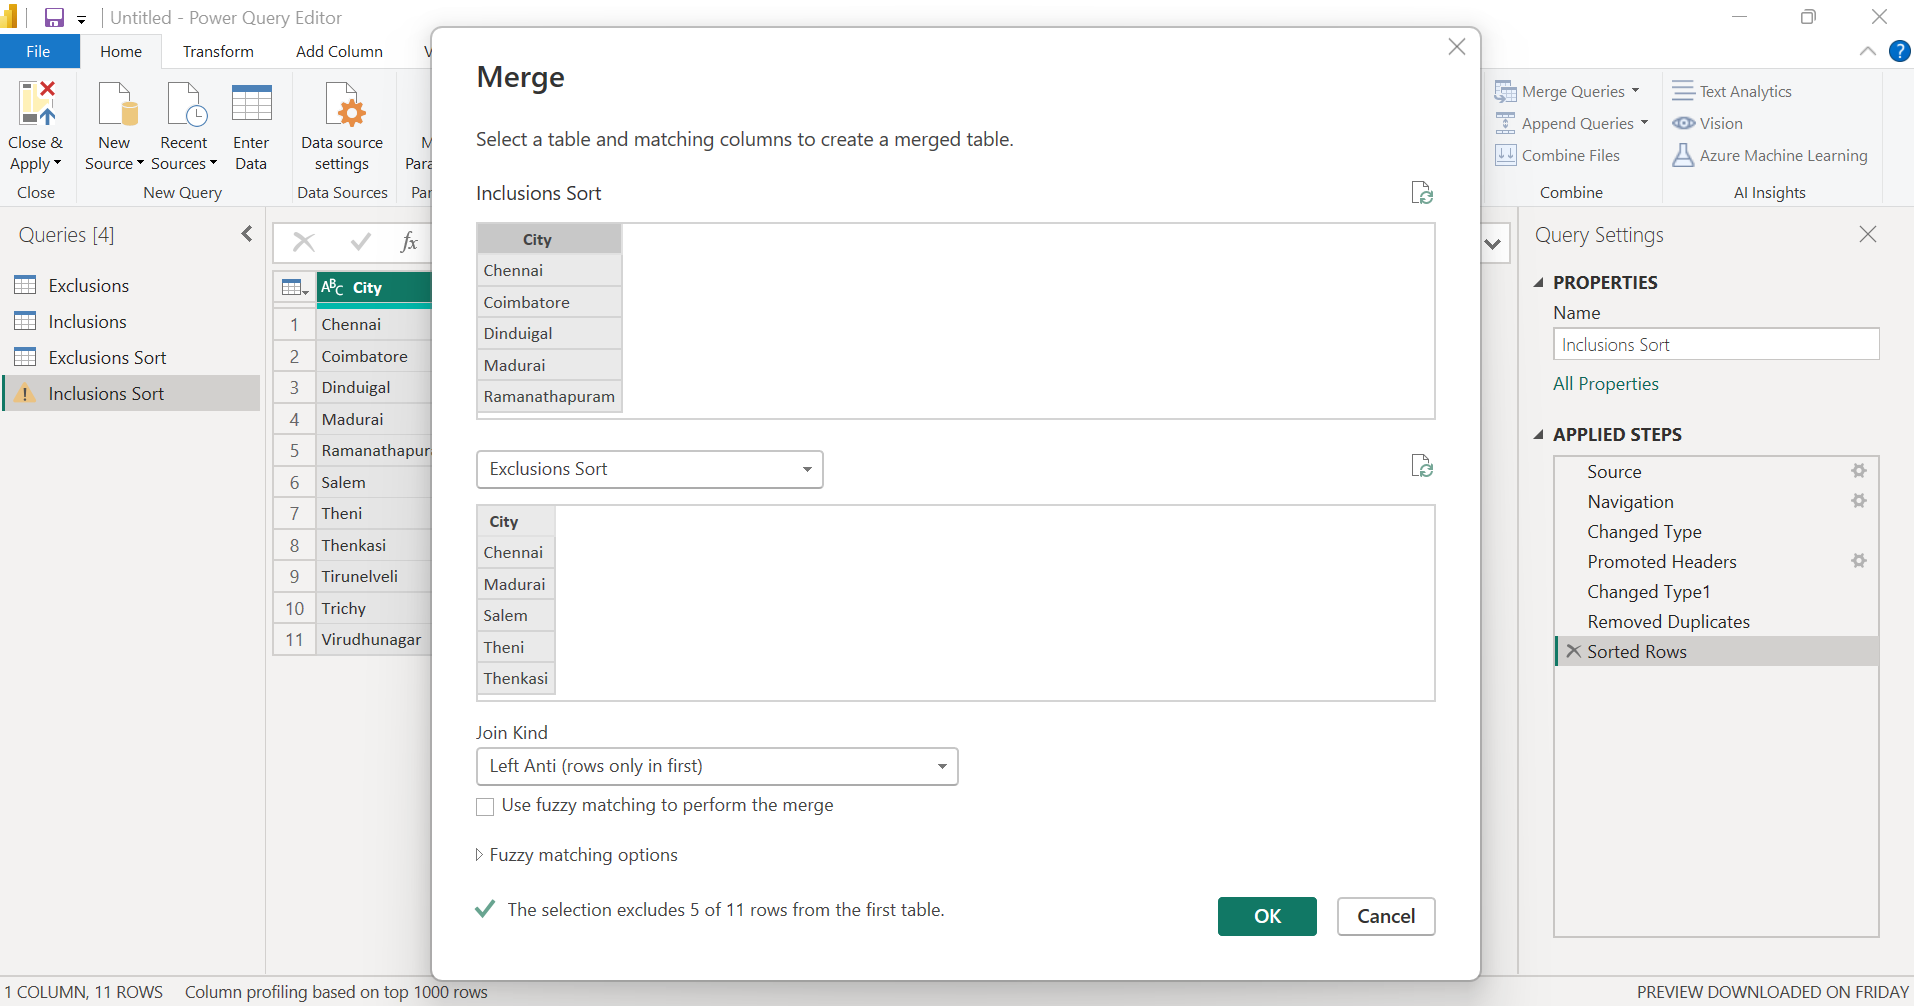This screenshot has width=1914, height=1006.
Task: Open the Exclusions Sort table dropdown
Action: [650, 469]
